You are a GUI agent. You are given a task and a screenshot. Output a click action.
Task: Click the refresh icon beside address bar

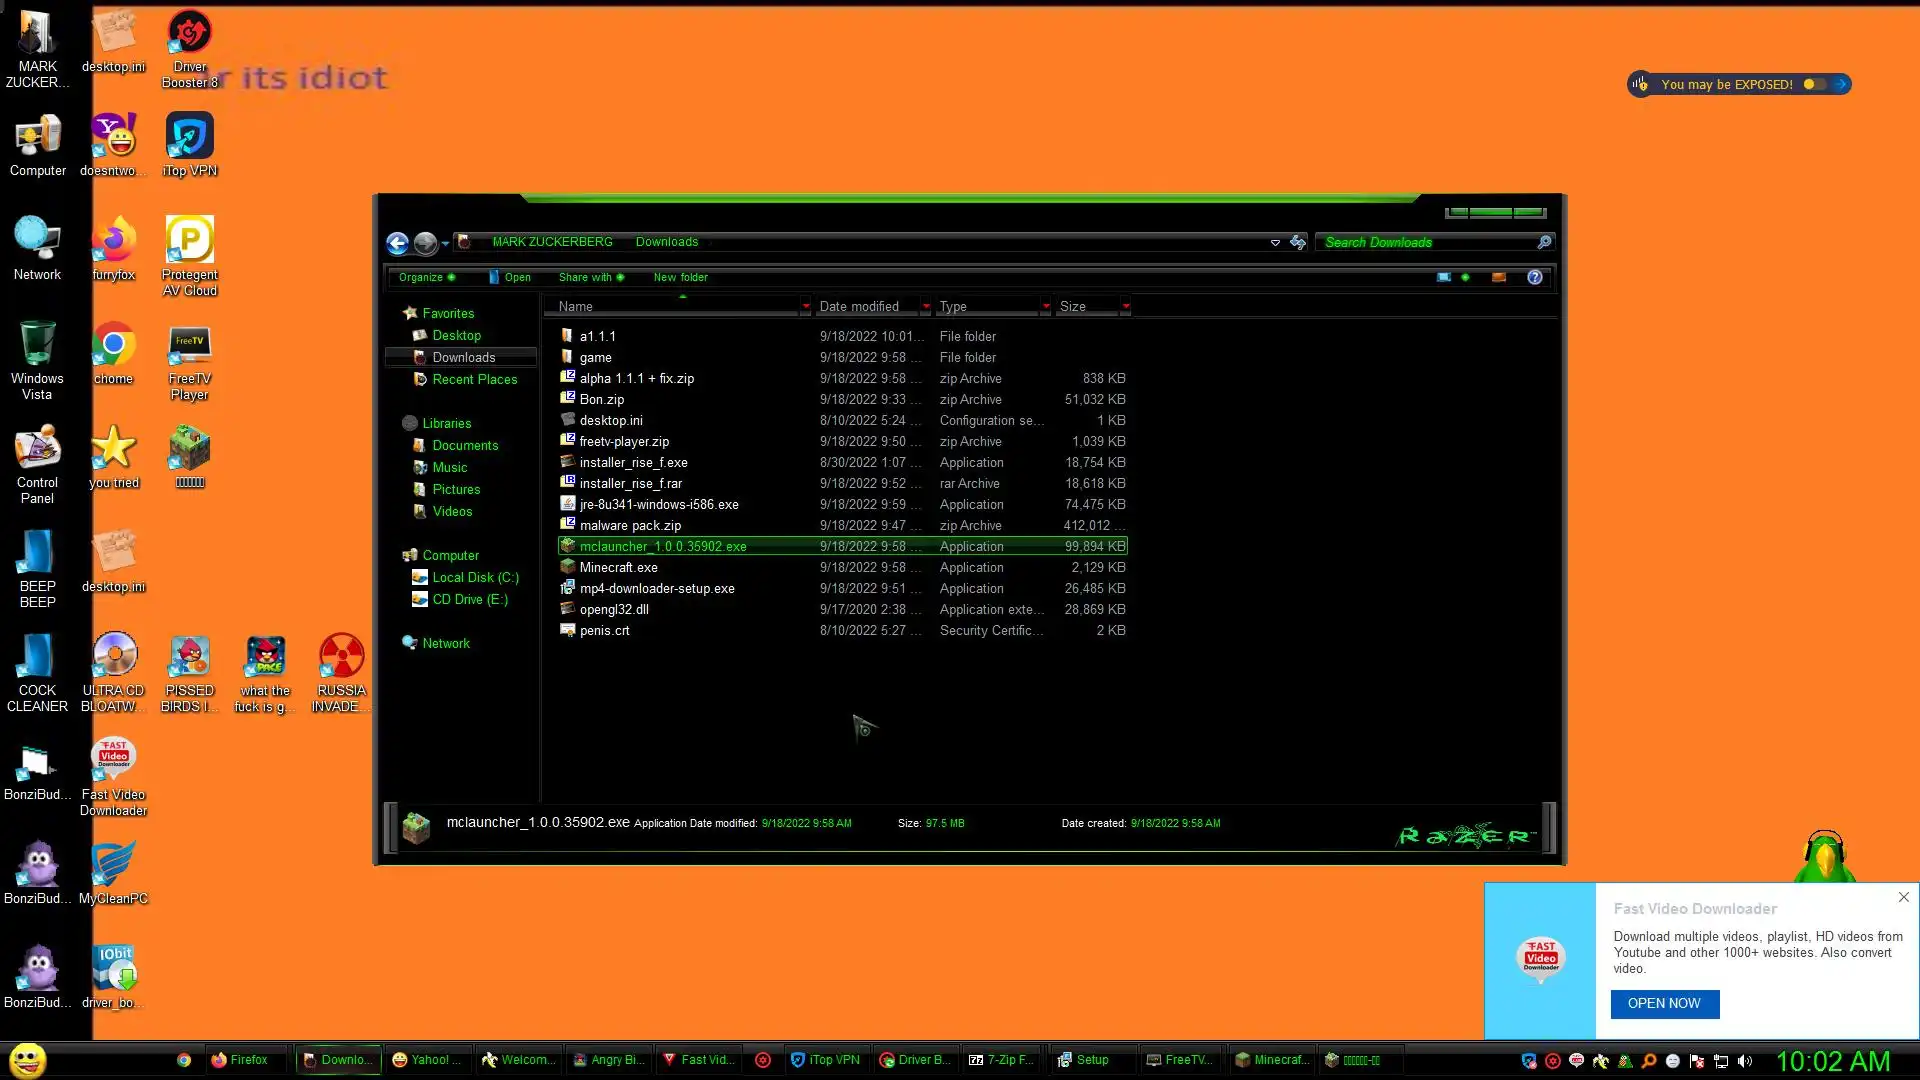click(x=1298, y=242)
